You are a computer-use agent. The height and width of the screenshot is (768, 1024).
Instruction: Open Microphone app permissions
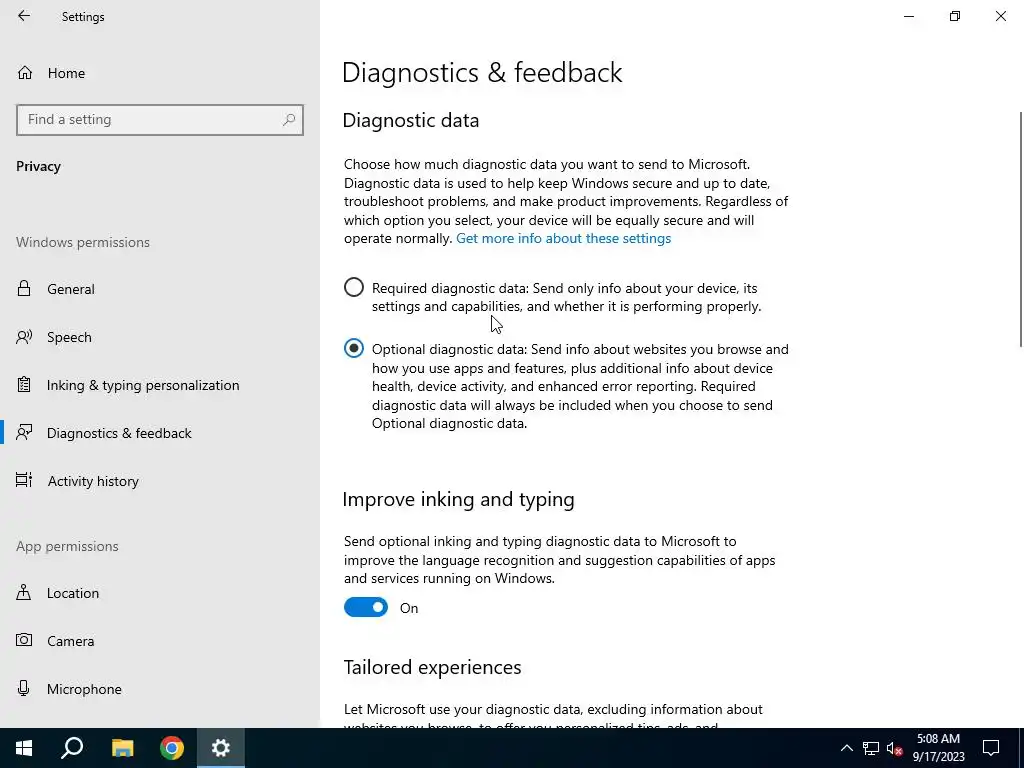[x=84, y=689]
